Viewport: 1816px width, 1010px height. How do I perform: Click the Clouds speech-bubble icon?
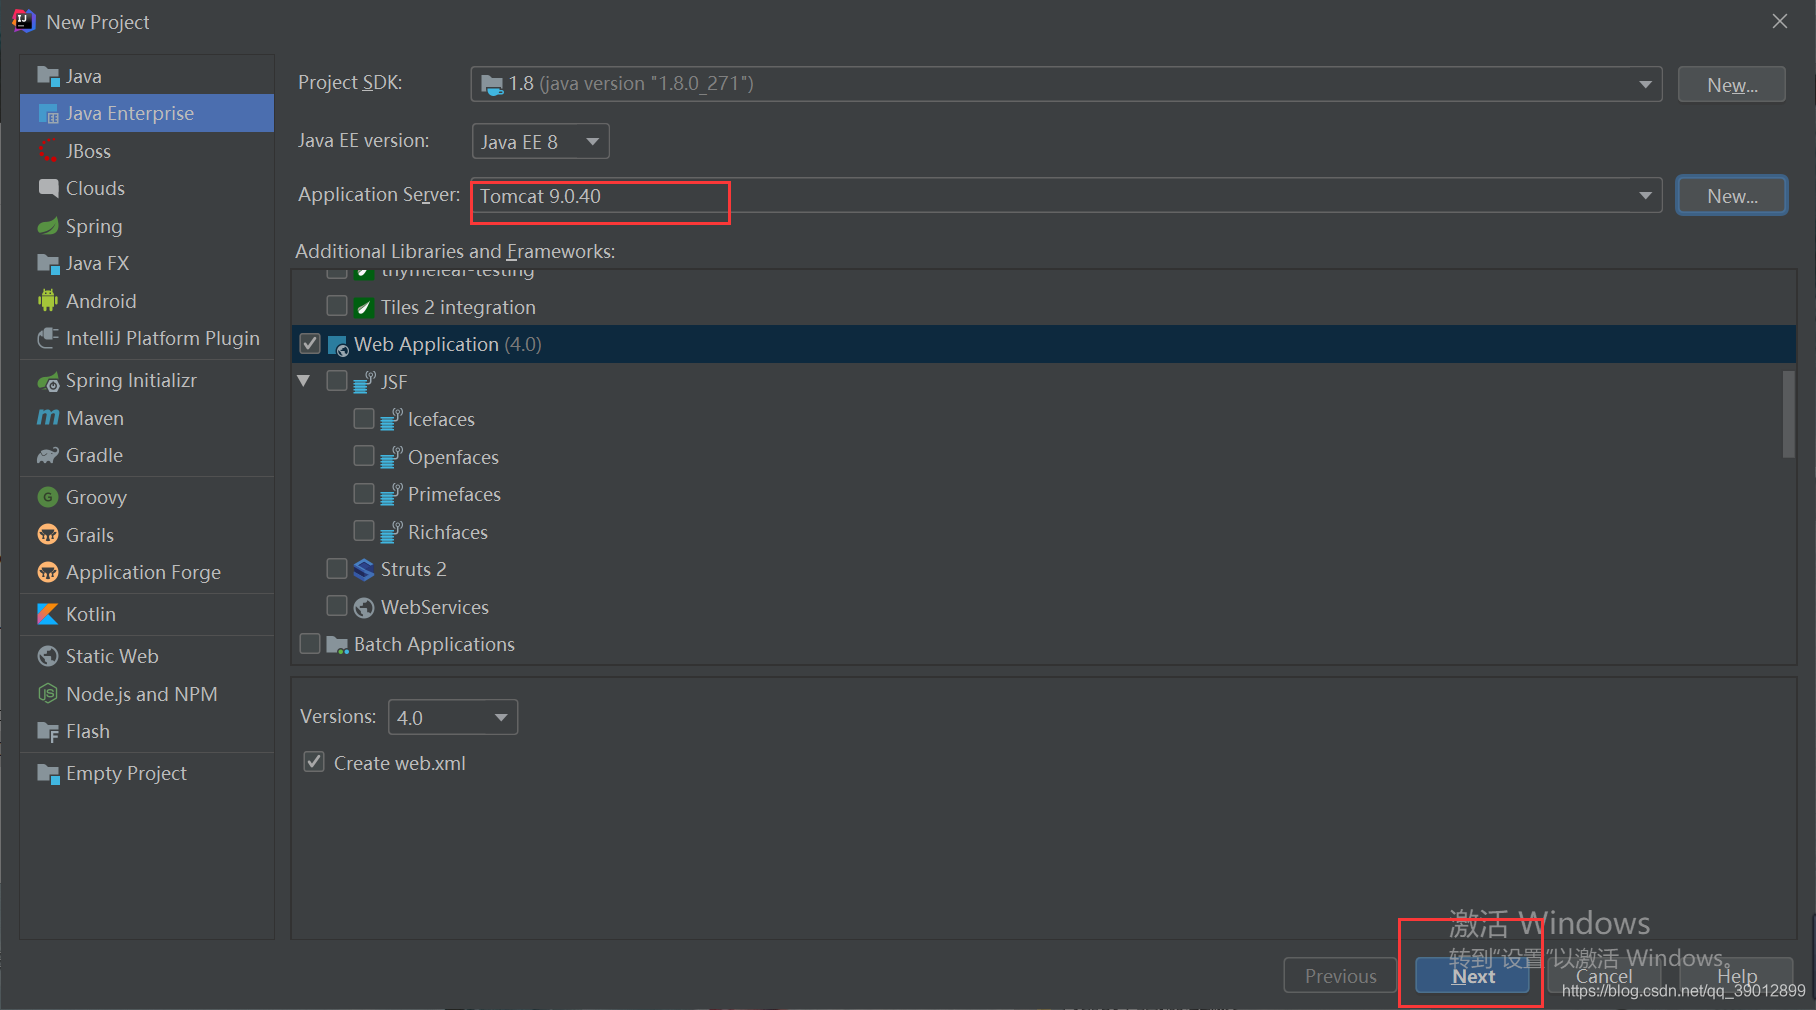pyautogui.click(x=48, y=188)
